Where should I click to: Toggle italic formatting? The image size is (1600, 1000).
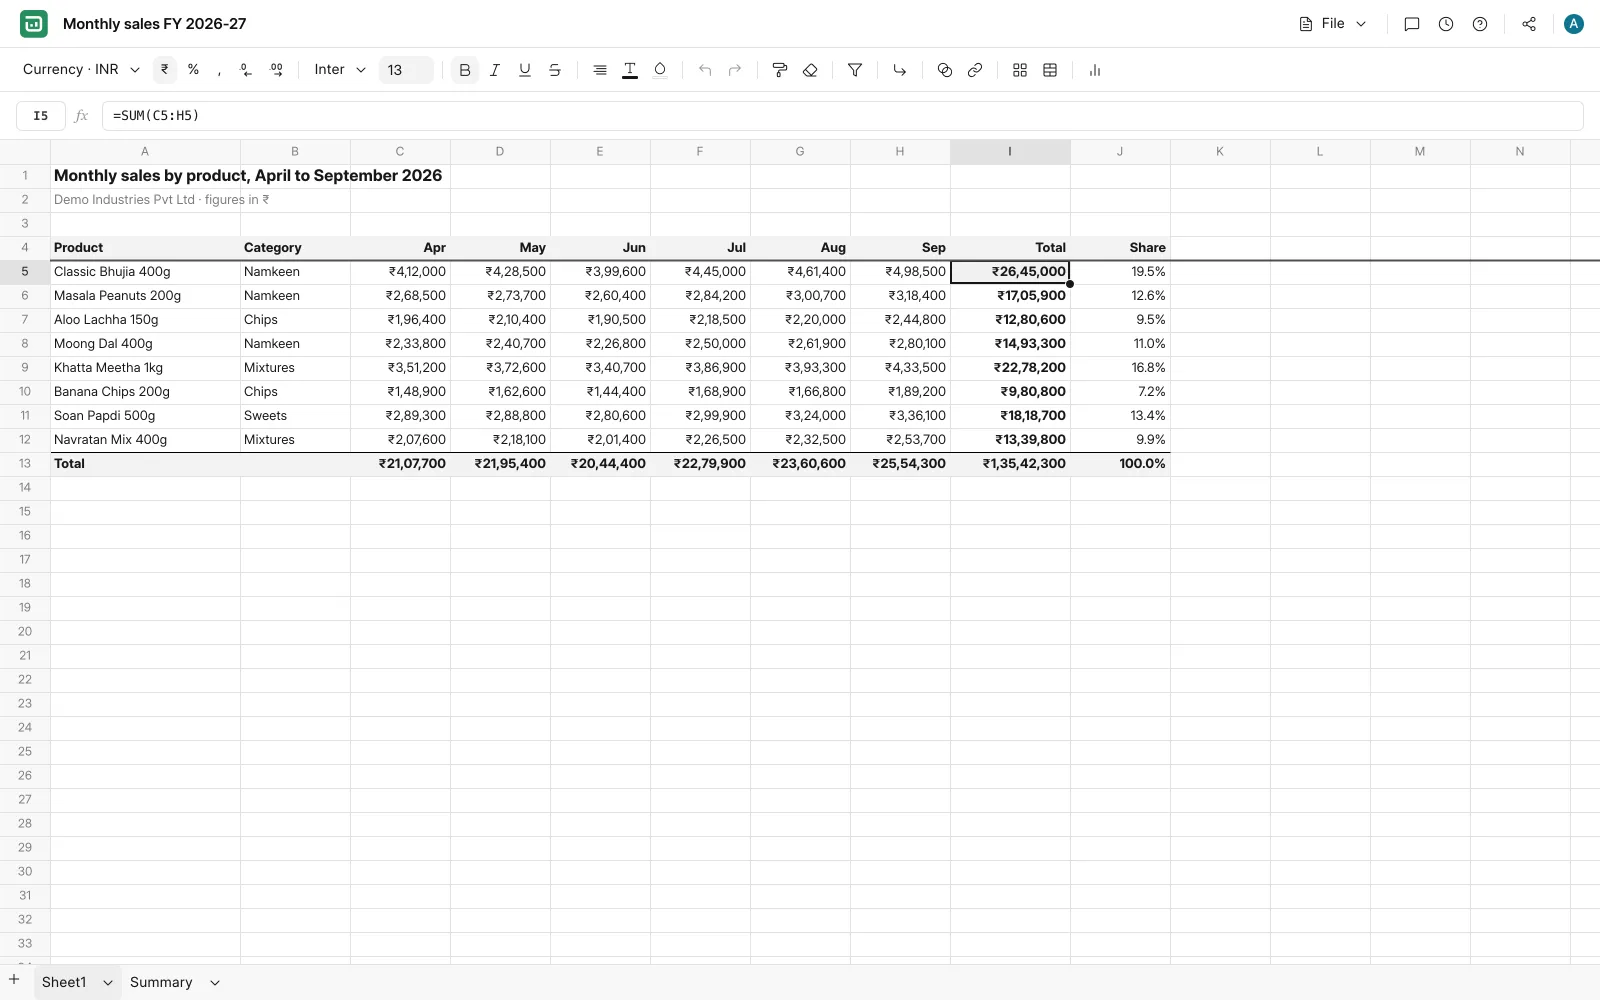(495, 70)
